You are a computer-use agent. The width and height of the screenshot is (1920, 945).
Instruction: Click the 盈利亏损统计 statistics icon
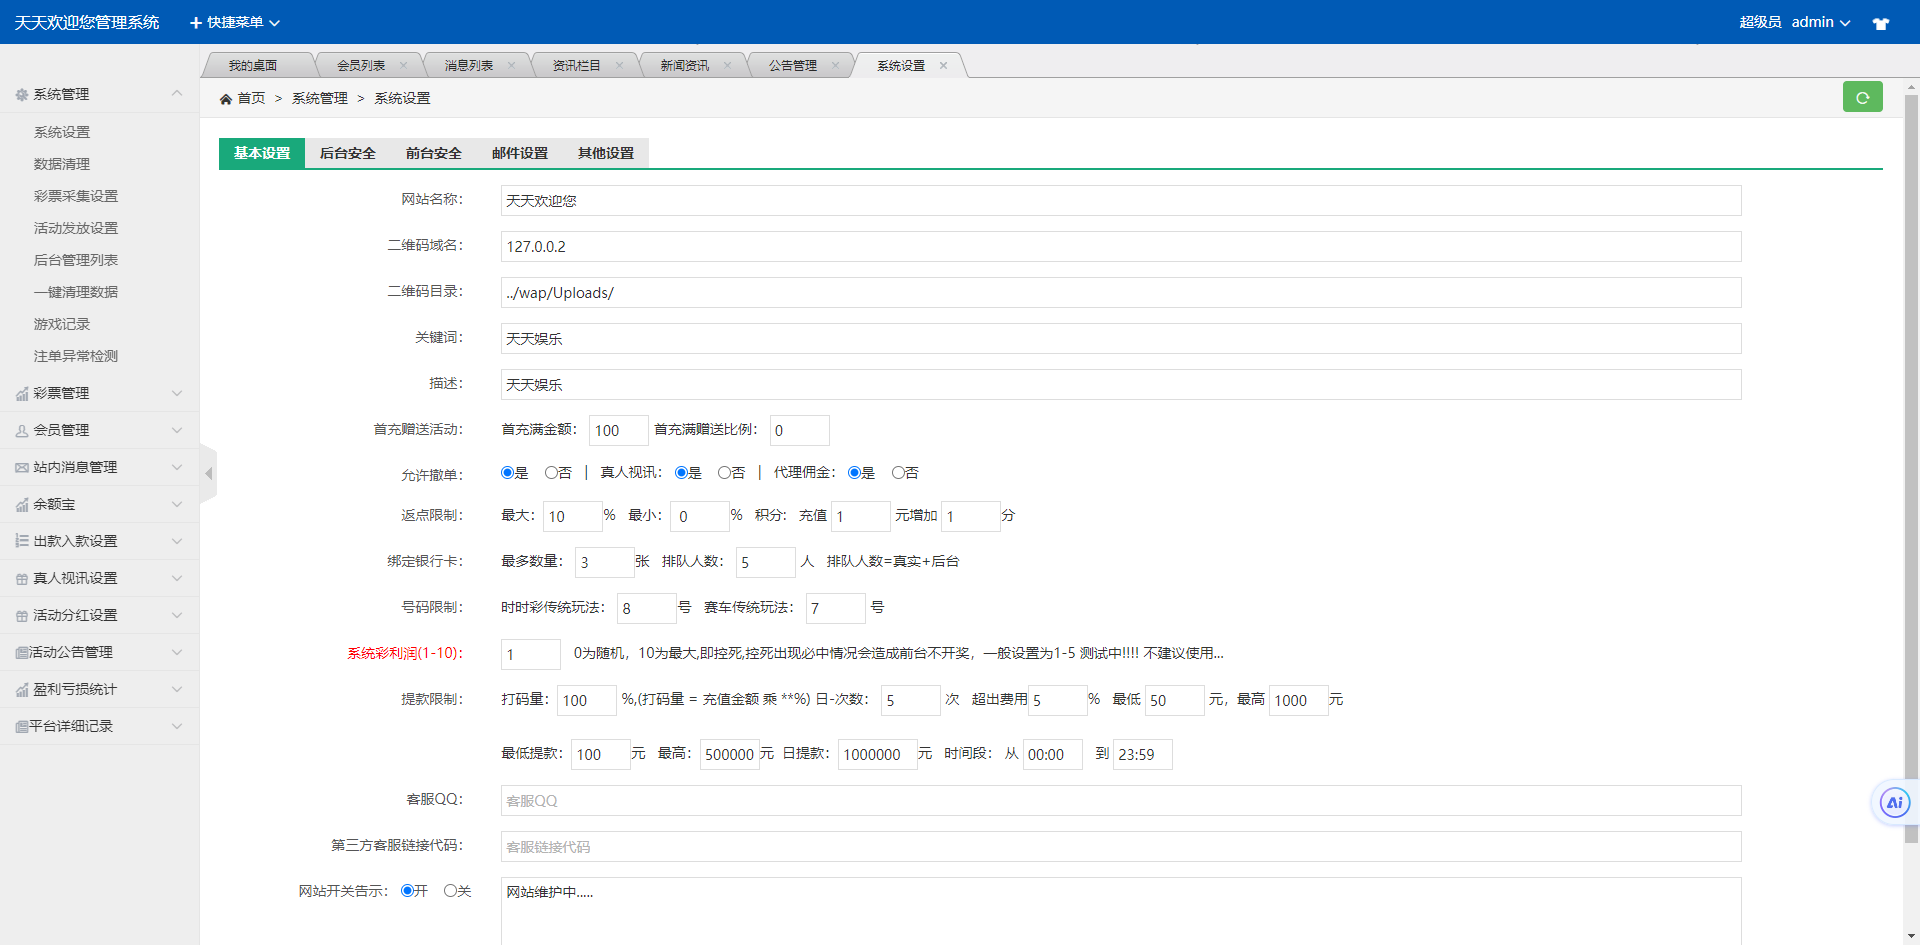pos(21,689)
